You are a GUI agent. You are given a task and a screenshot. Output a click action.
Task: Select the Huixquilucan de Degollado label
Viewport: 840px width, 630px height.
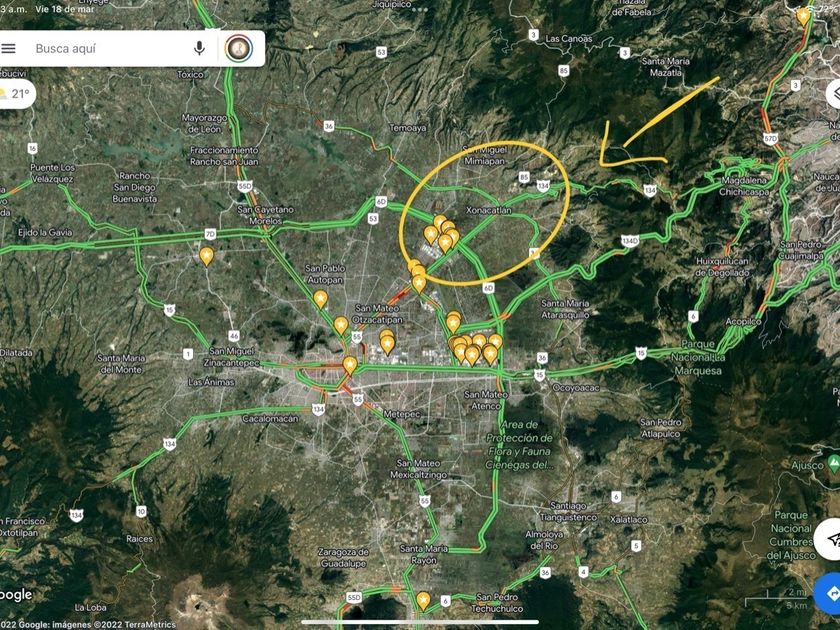coord(722,267)
